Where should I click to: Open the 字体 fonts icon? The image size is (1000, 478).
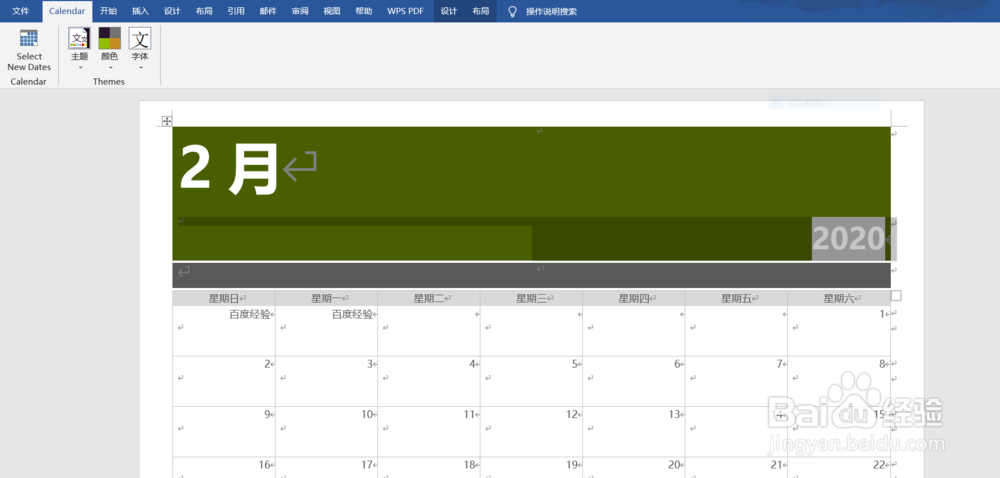point(140,38)
